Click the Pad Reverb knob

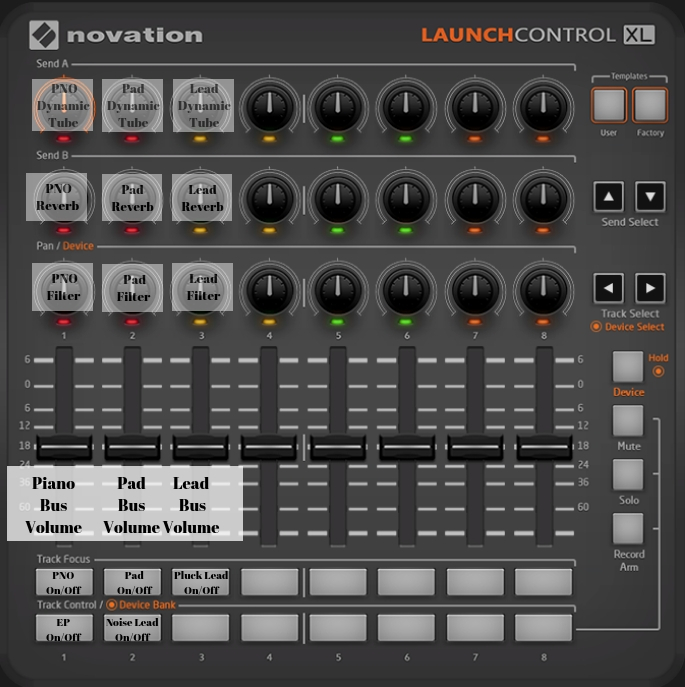coord(132,198)
